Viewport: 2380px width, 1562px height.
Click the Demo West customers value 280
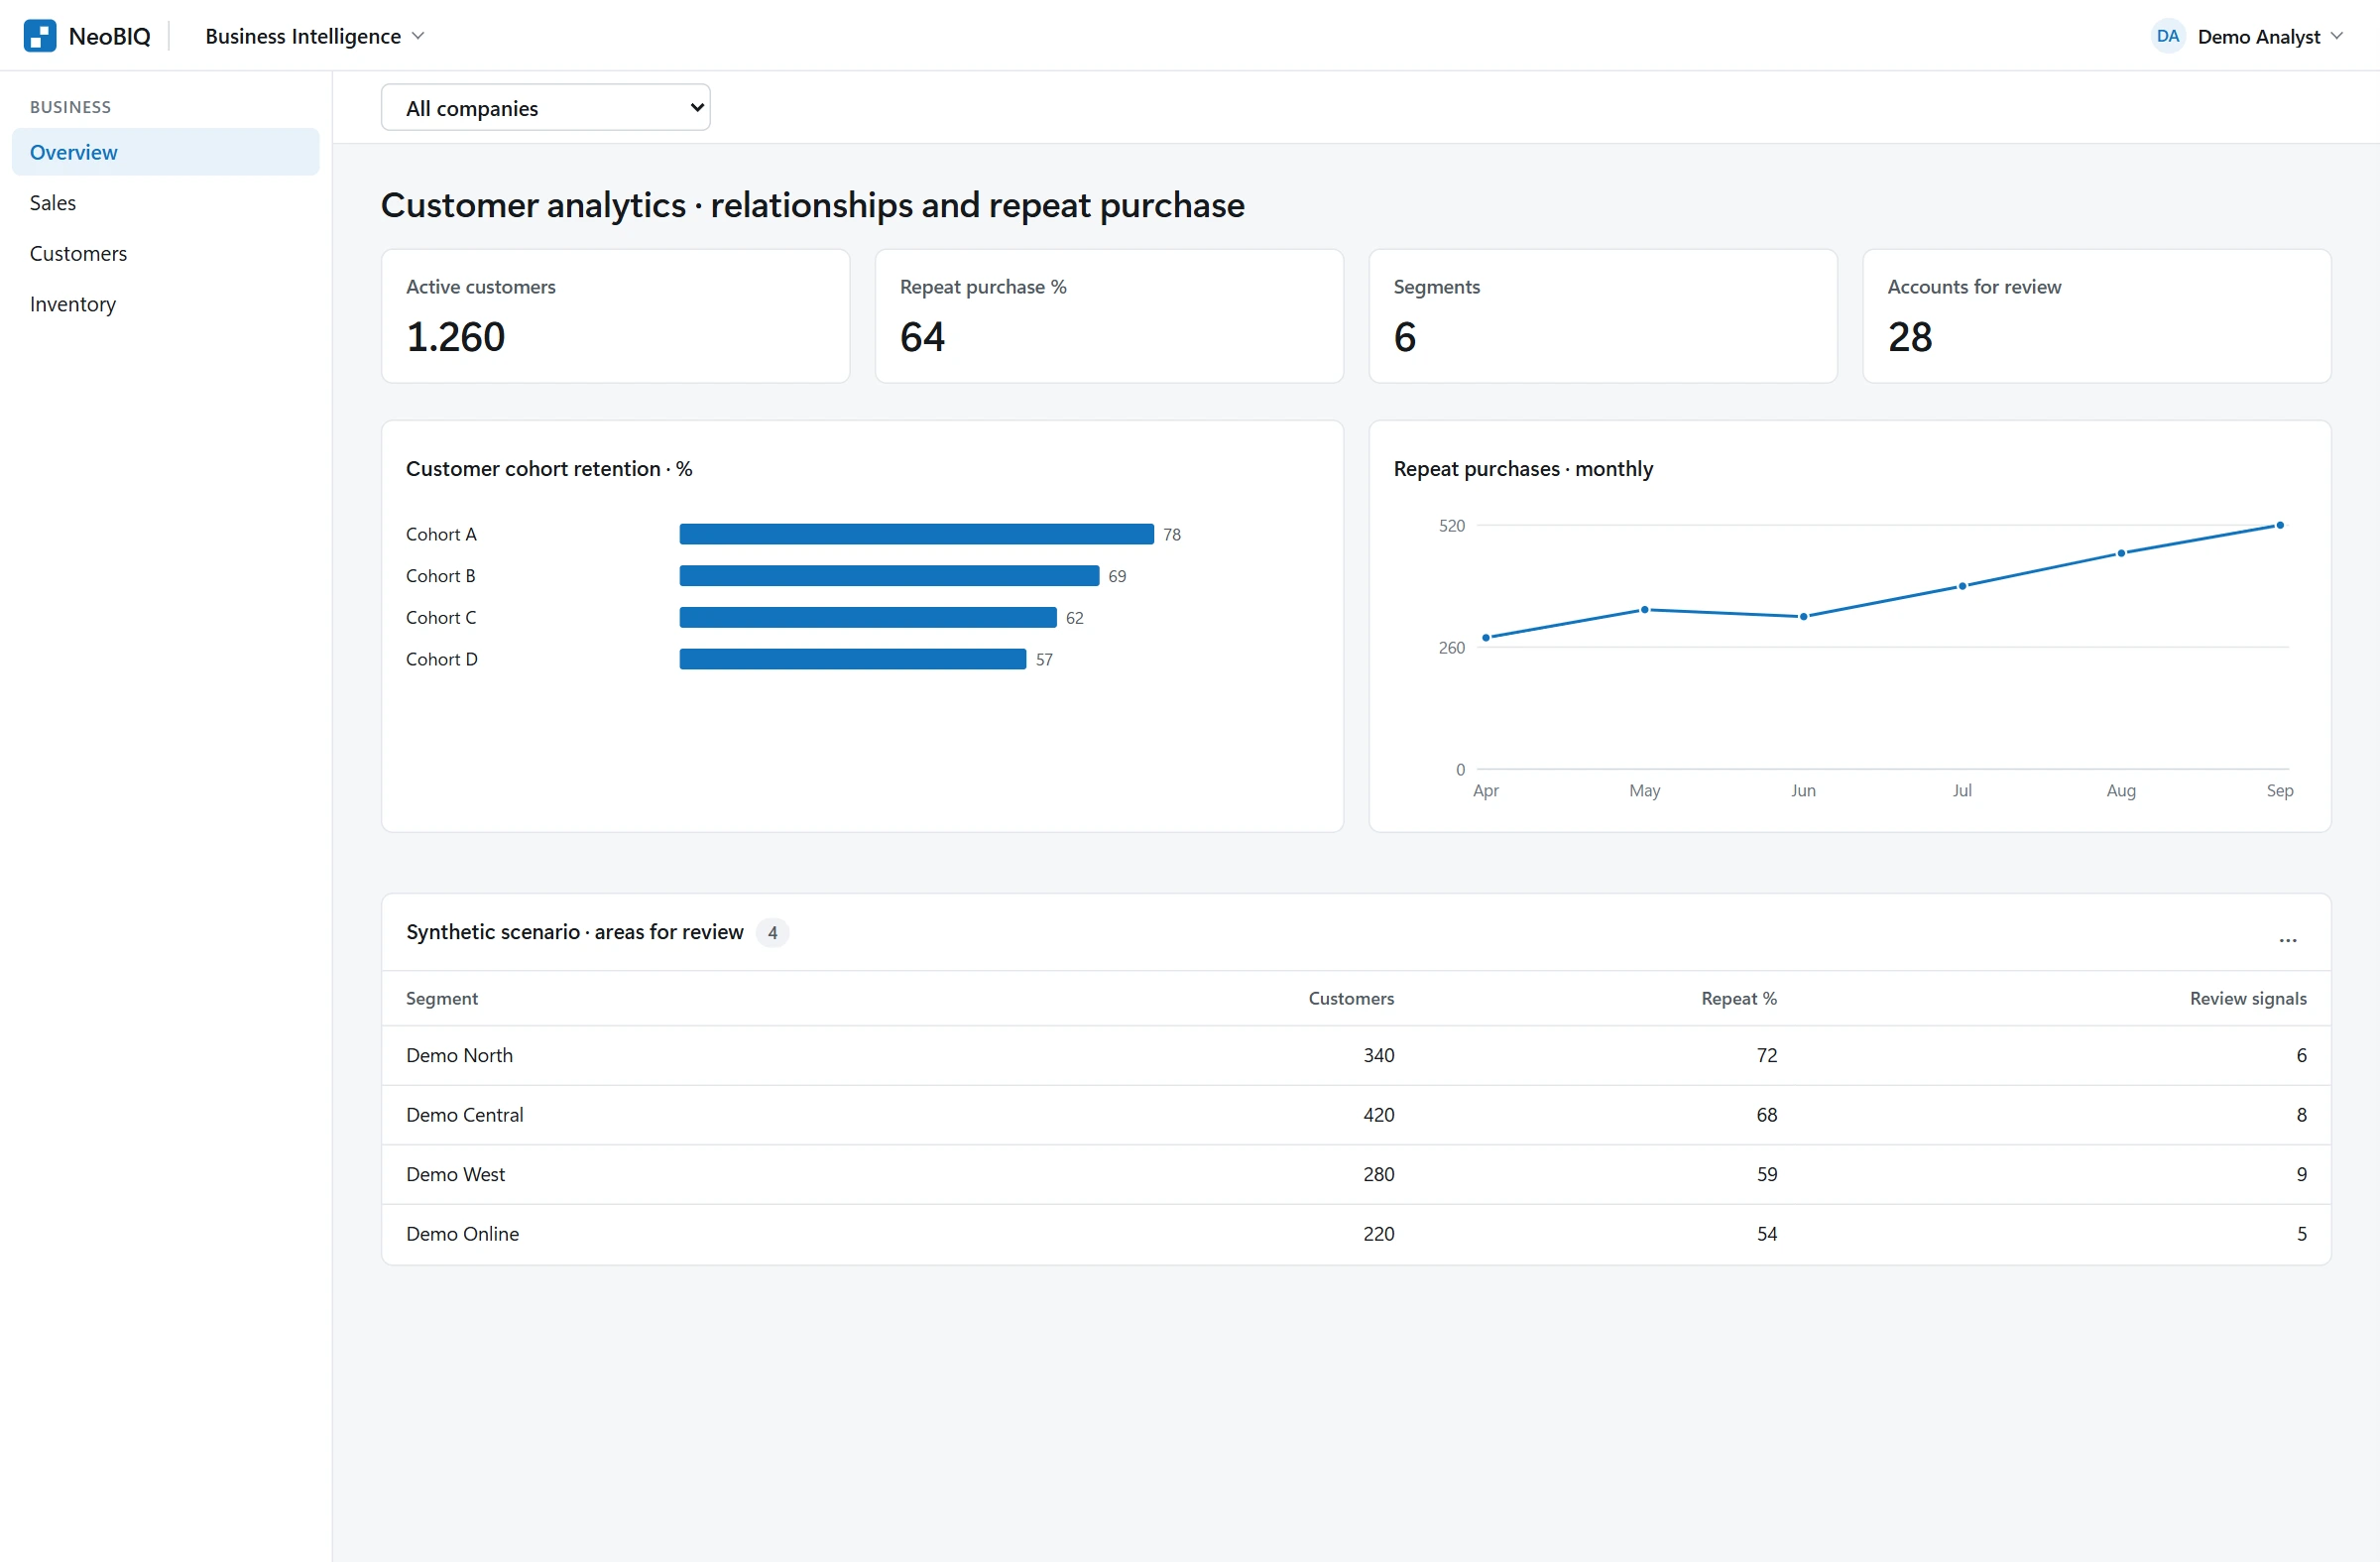(x=1378, y=1174)
